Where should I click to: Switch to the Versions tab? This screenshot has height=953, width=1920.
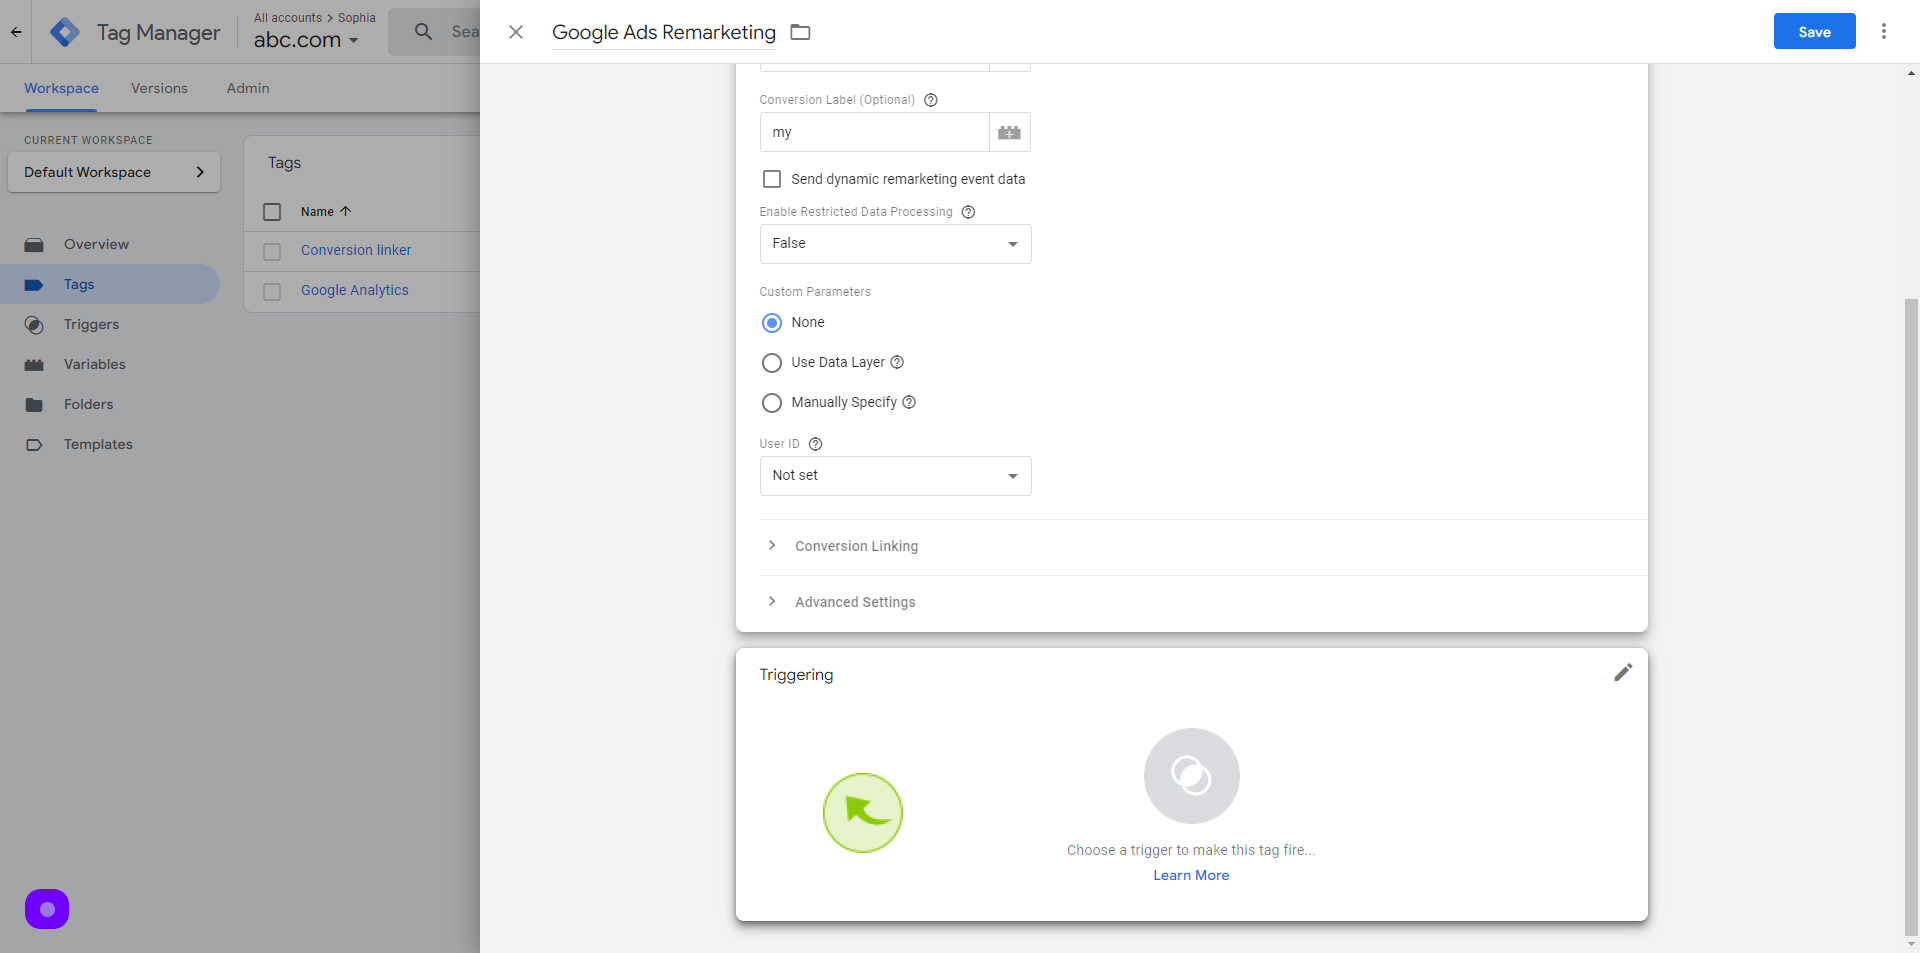point(159,88)
